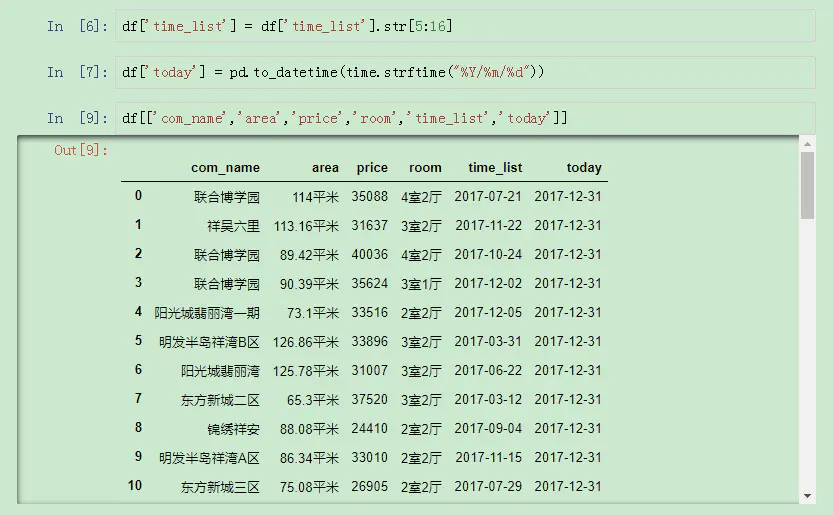Click the scroll up arrow of output
The height and width of the screenshot is (515, 833).
click(x=808, y=145)
